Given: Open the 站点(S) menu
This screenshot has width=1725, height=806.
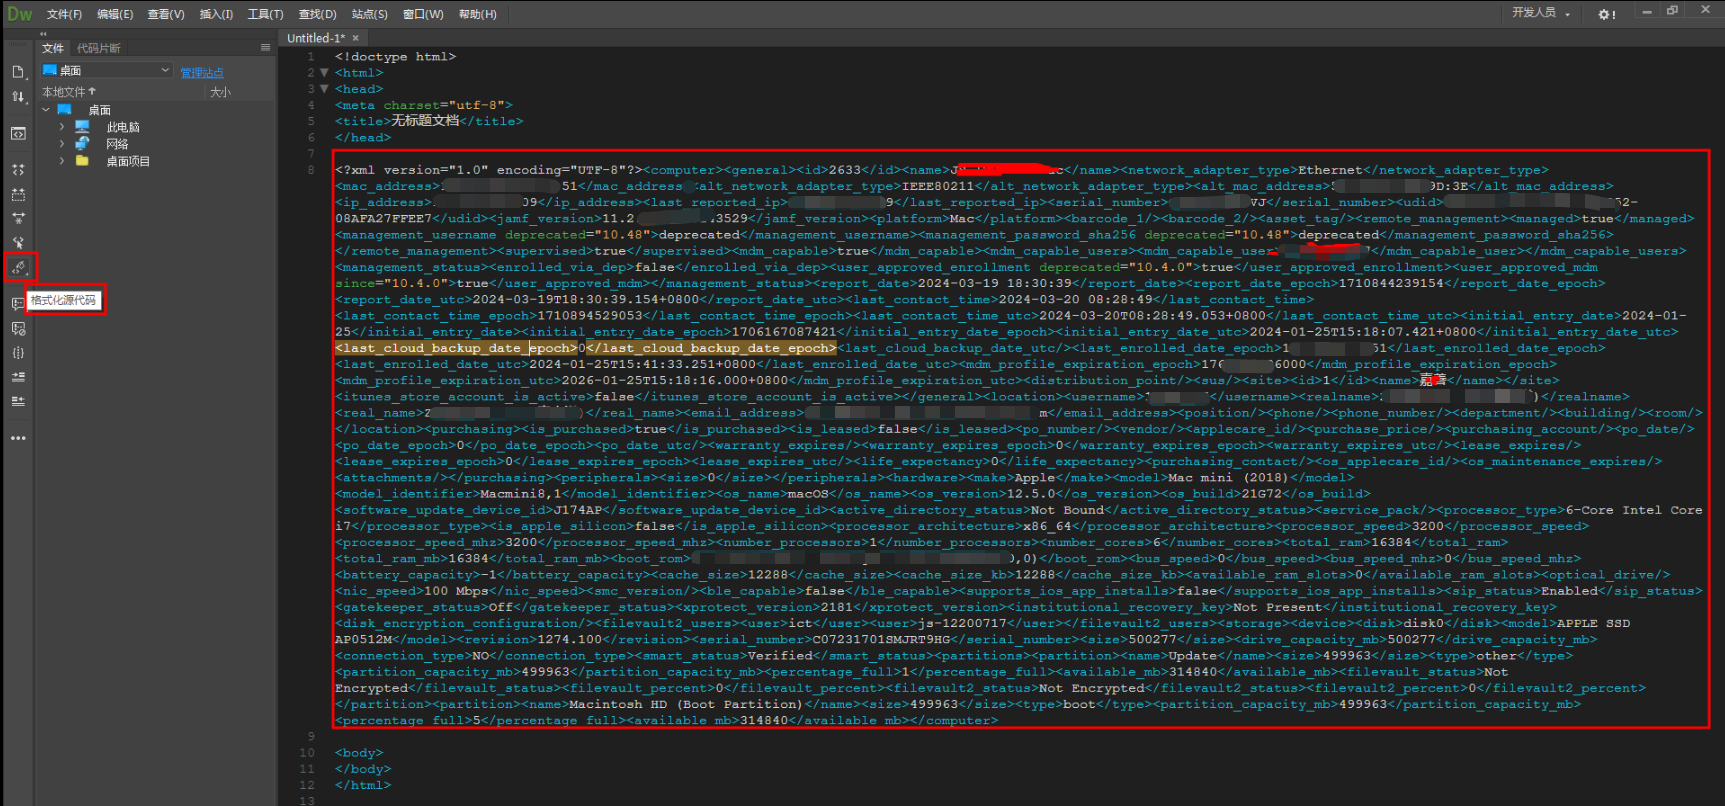Looking at the screenshot, I should (370, 14).
